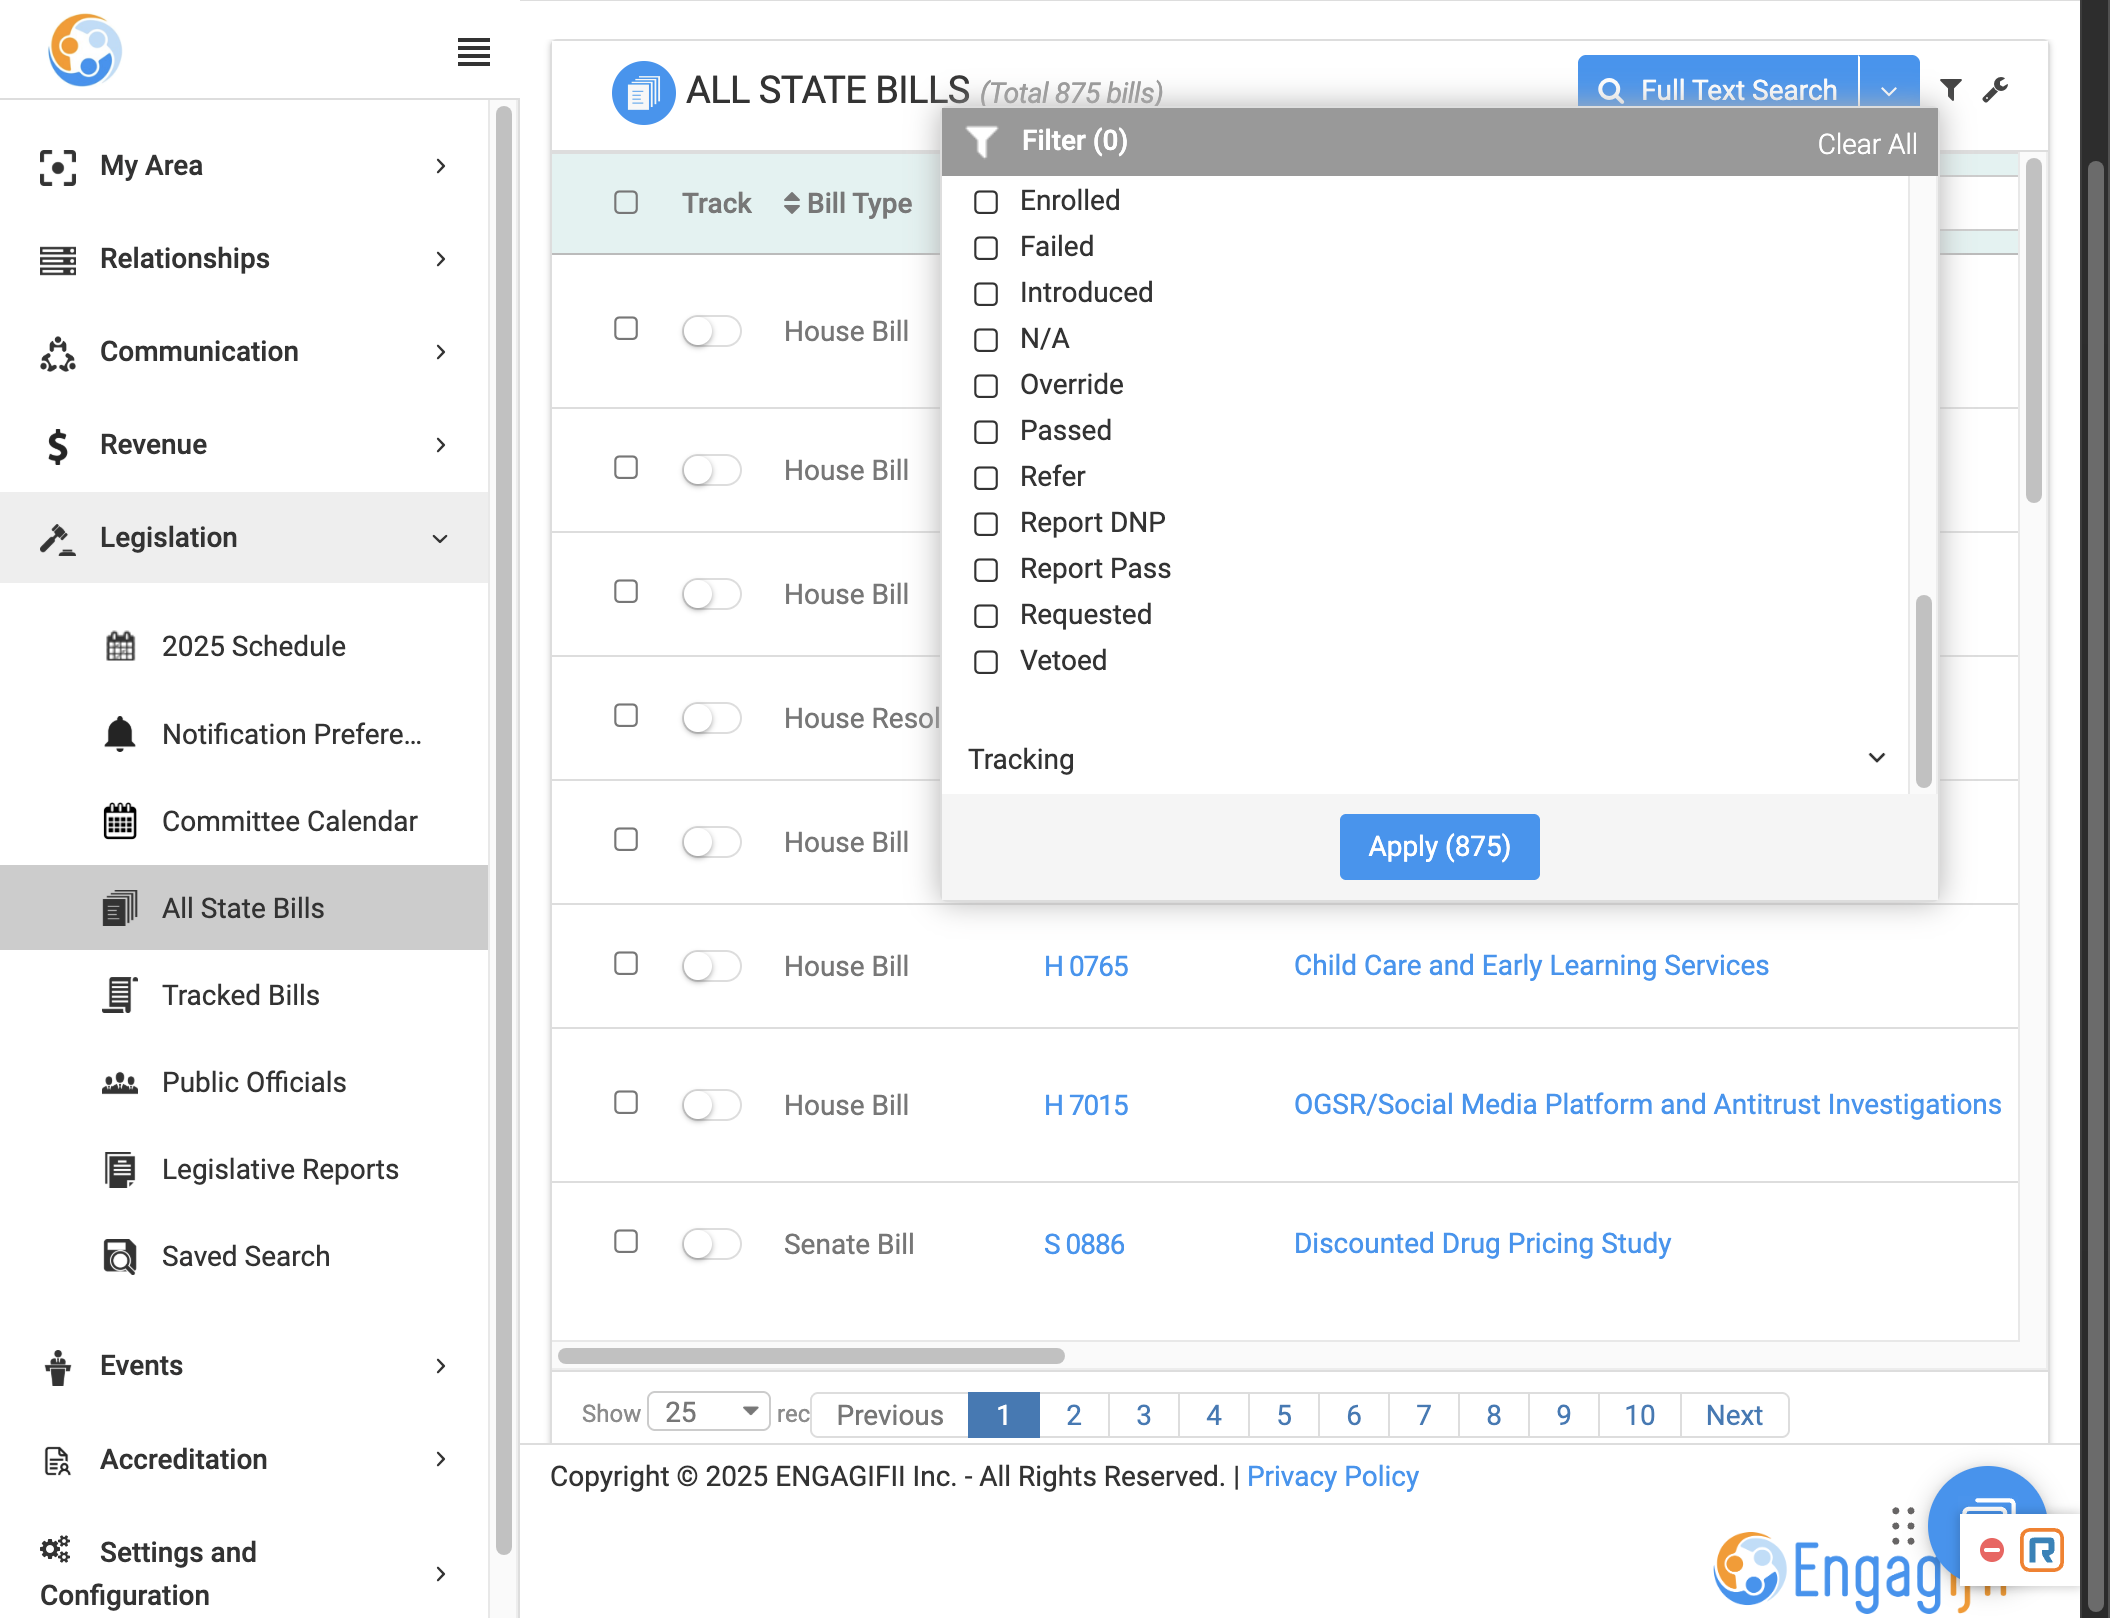This screenshot has height=1618, width=2110.
Task: Click the horizontal table scrollbar
Action: (x=811, y=1356)
